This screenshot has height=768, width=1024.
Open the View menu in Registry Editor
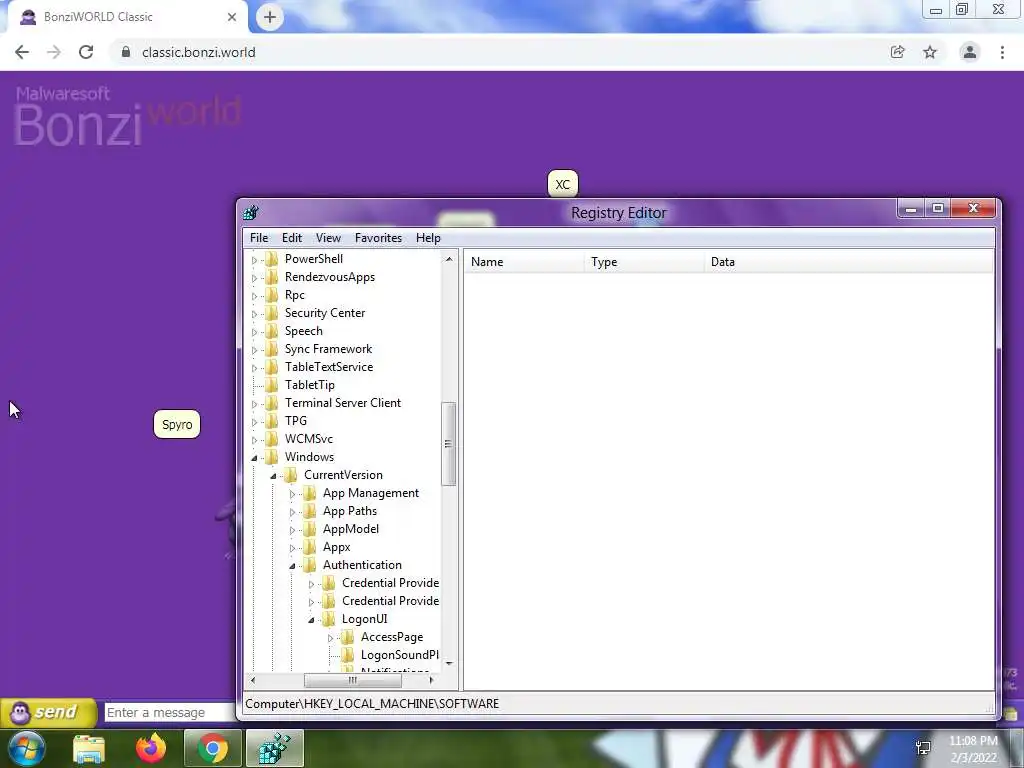pyautogui.click(x=328, y=238)
